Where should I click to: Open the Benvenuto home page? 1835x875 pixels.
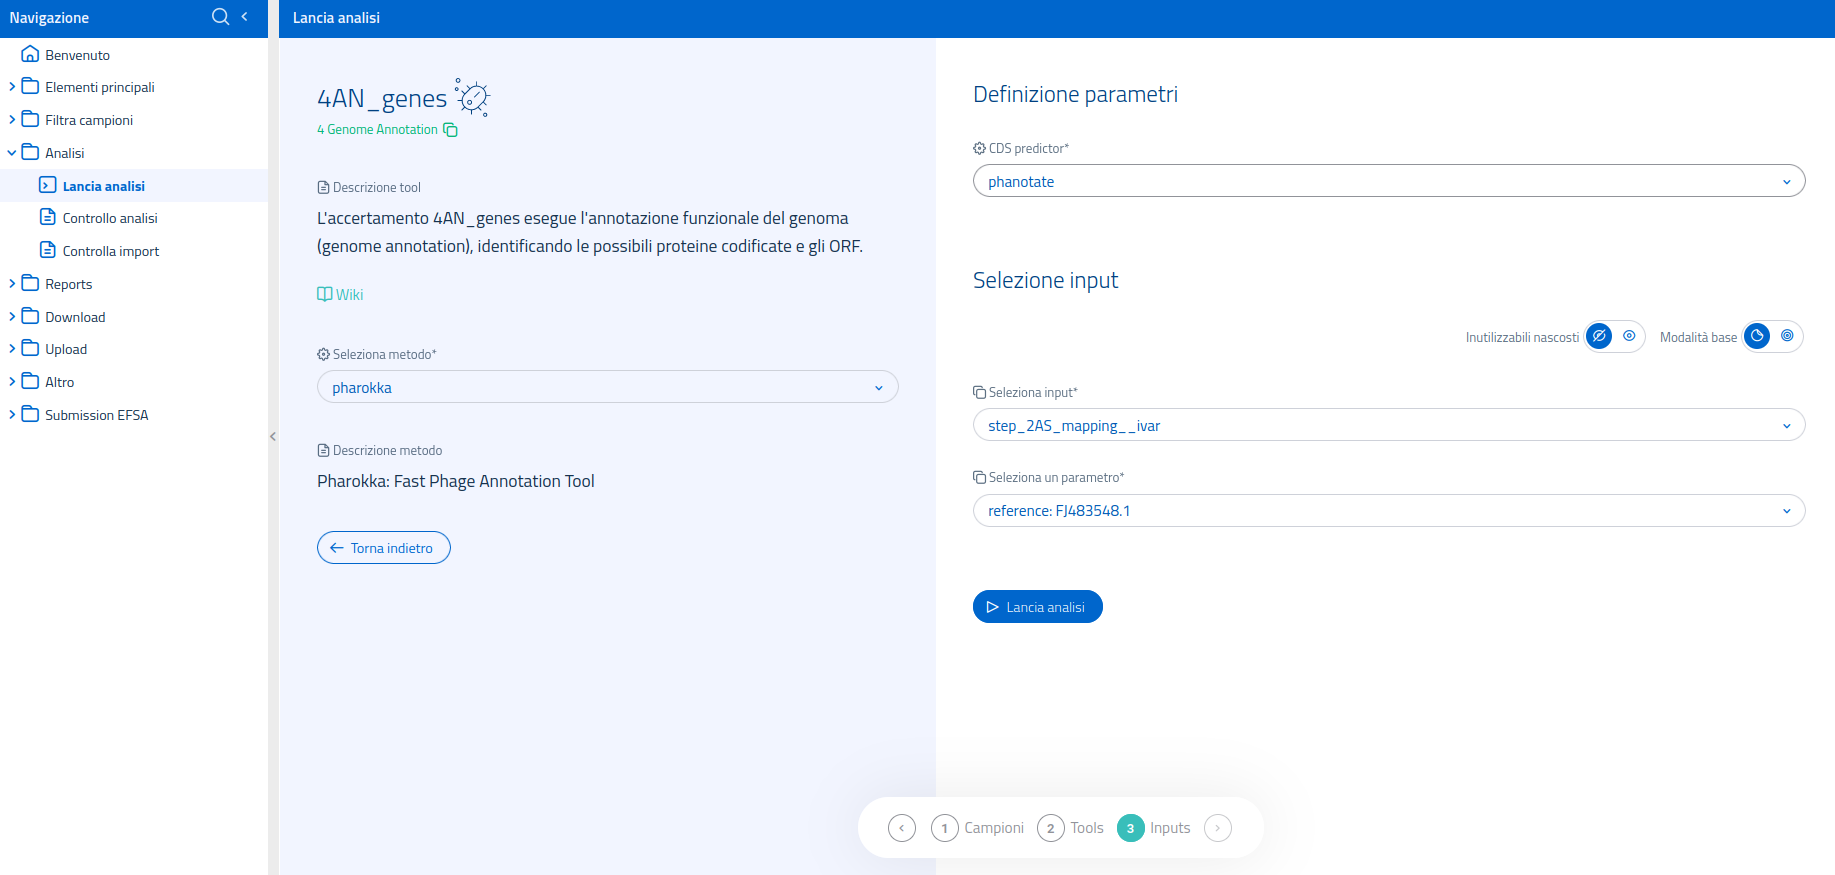pyautogui.click(x=77, y=55)
